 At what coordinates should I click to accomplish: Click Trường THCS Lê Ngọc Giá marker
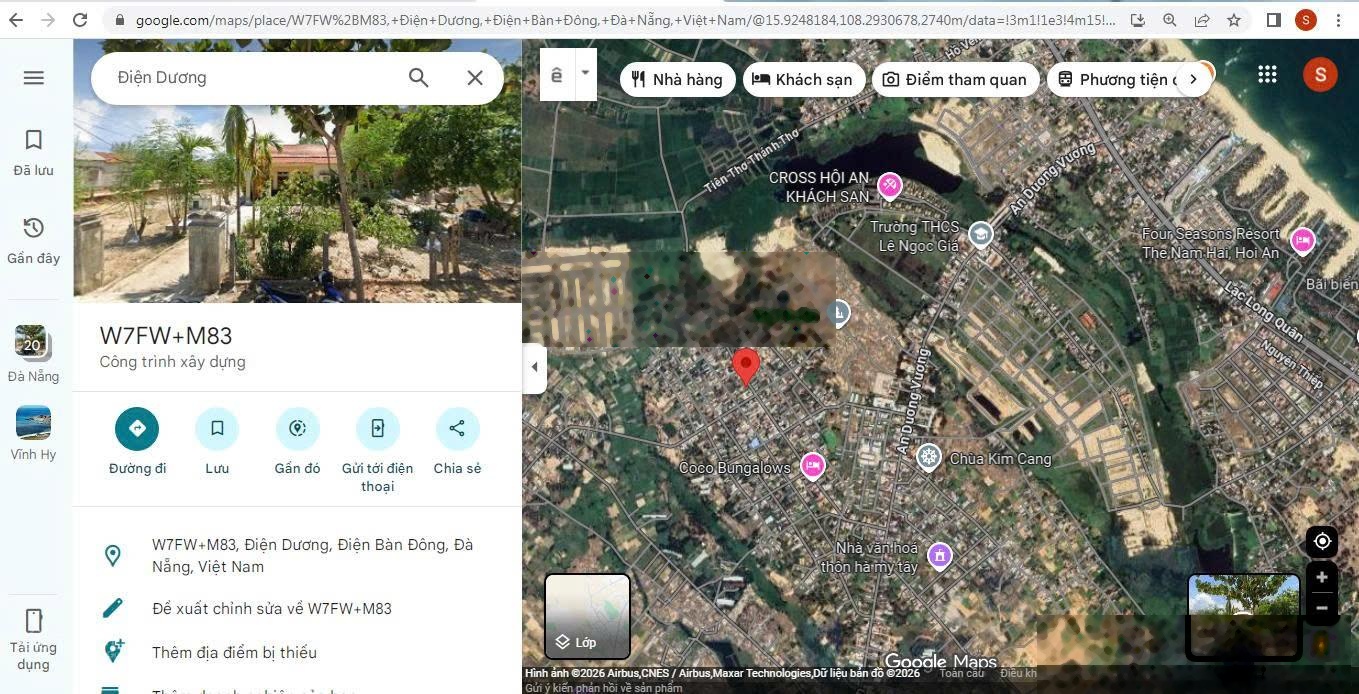[x=980, y=235]
